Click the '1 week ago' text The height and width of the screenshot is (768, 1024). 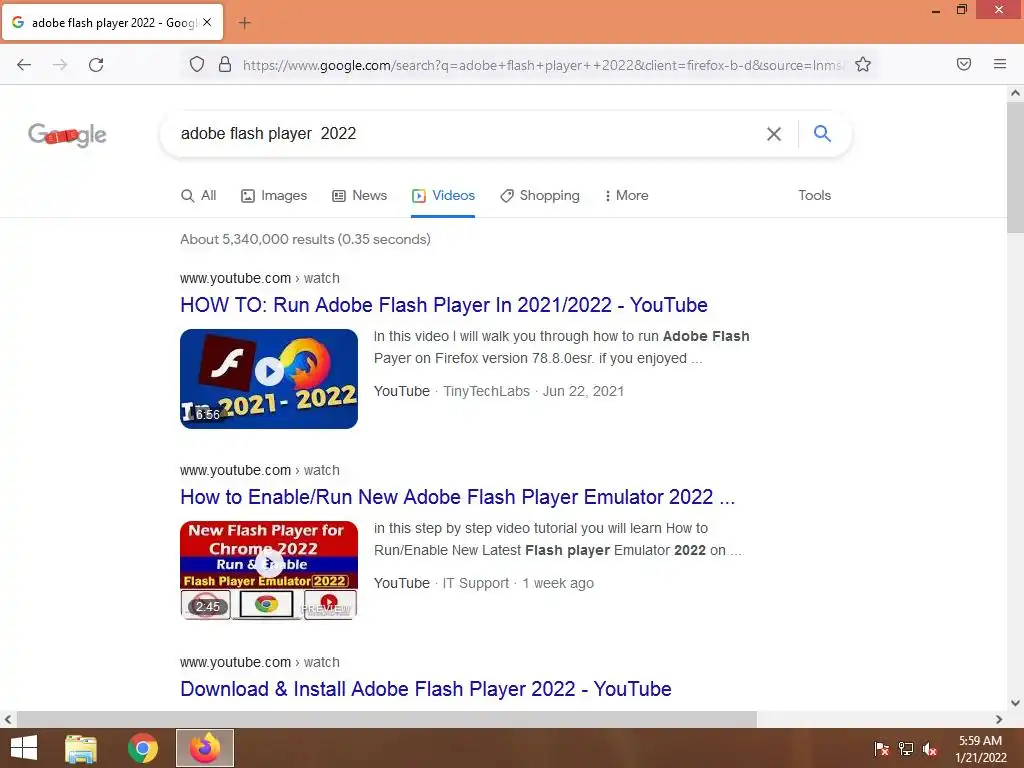pos(558,583)
